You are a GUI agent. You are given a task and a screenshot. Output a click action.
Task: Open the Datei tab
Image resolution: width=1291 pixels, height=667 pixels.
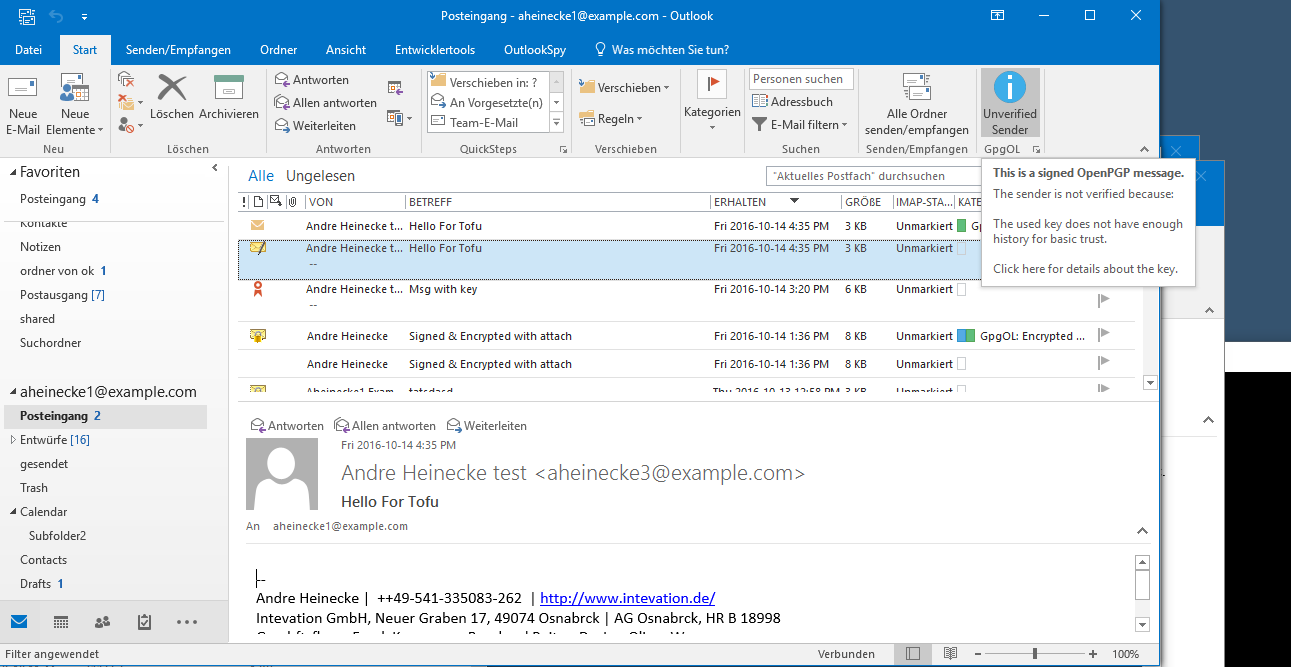[x=29, y=49]
